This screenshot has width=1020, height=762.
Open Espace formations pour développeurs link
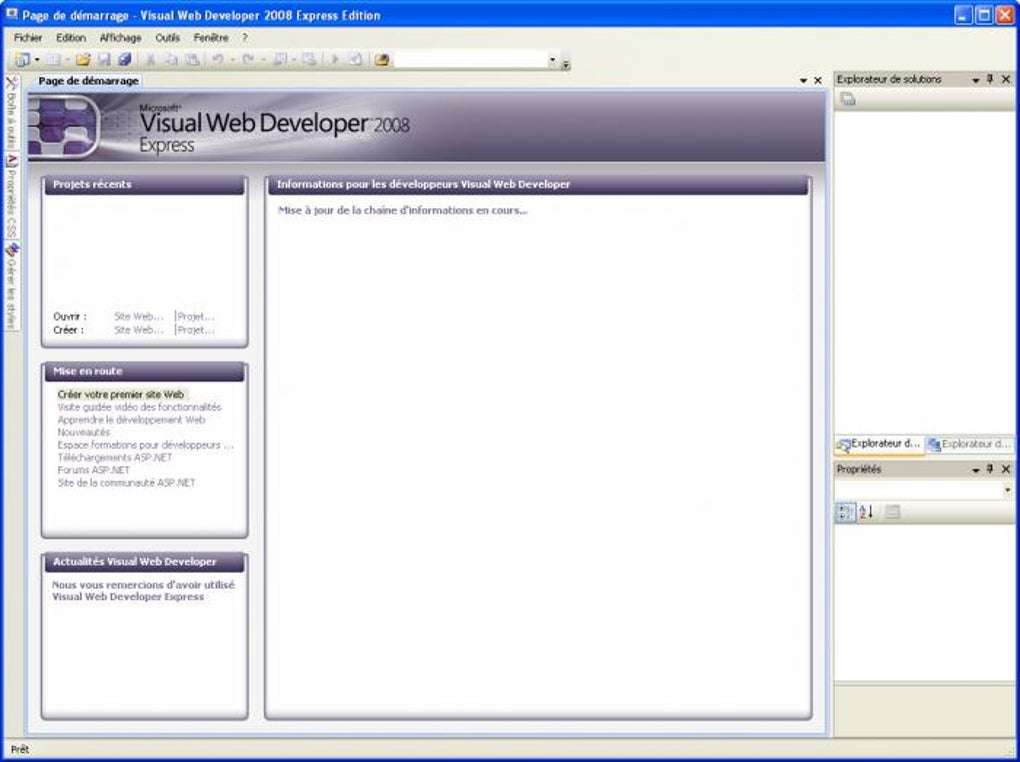(145, 445)
